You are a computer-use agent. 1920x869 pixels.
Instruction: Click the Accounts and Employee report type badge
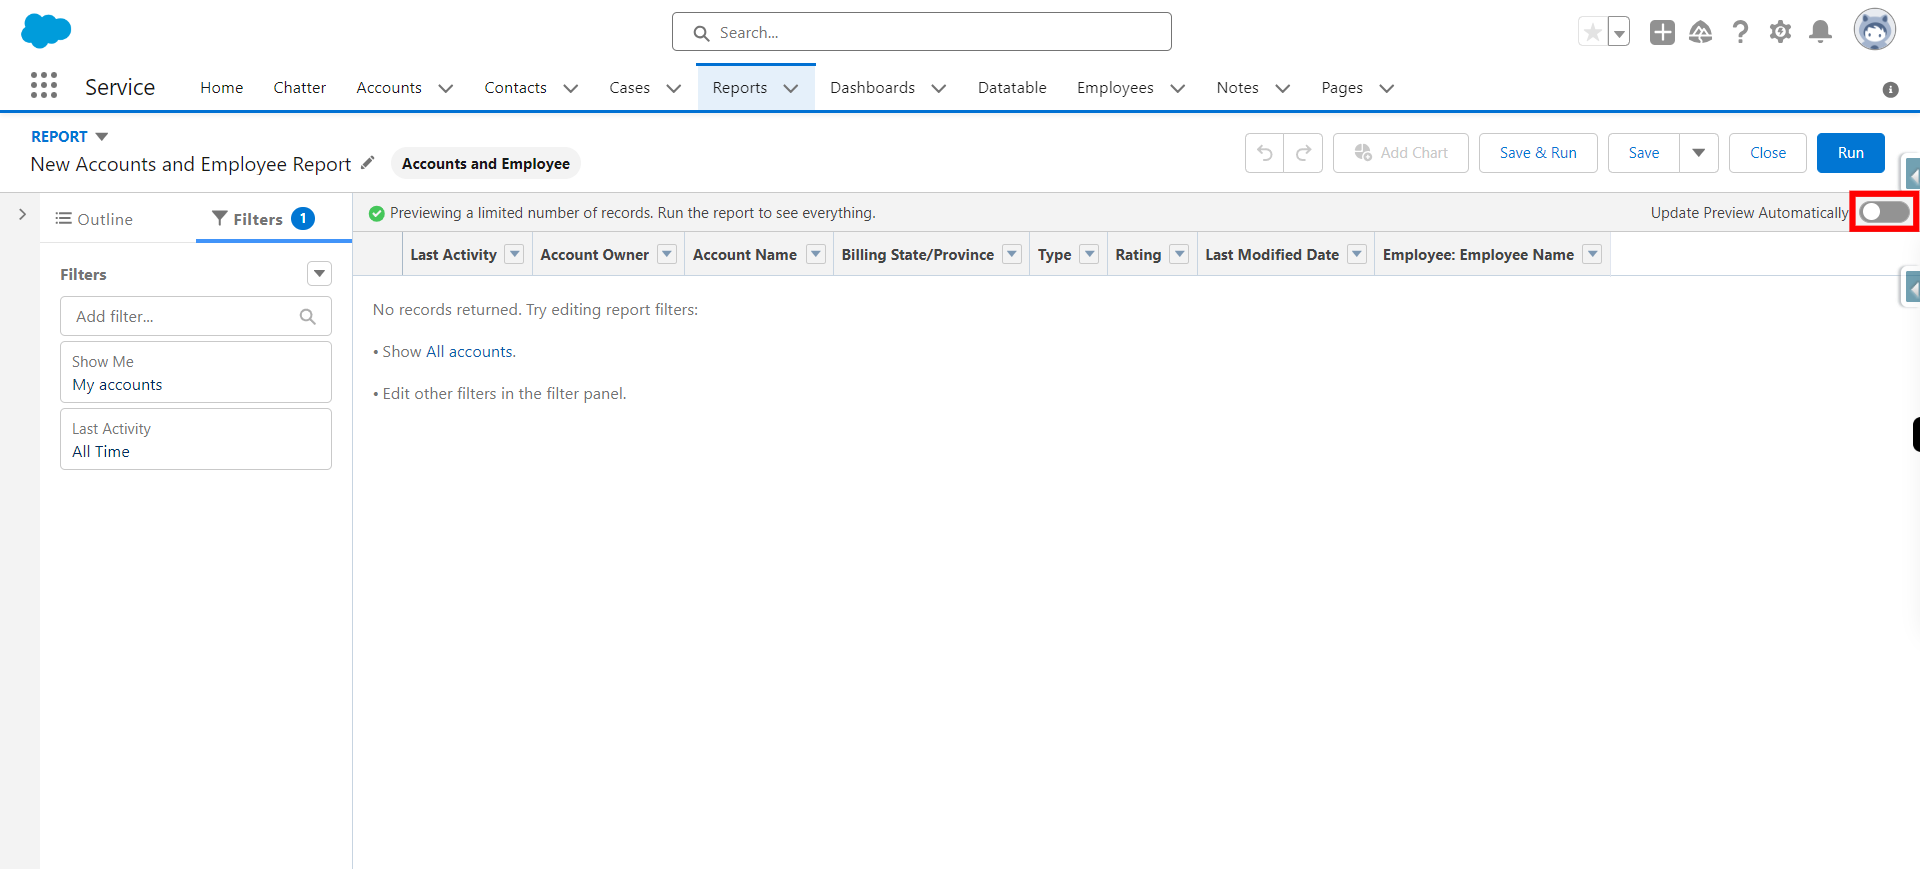[486, 163]
